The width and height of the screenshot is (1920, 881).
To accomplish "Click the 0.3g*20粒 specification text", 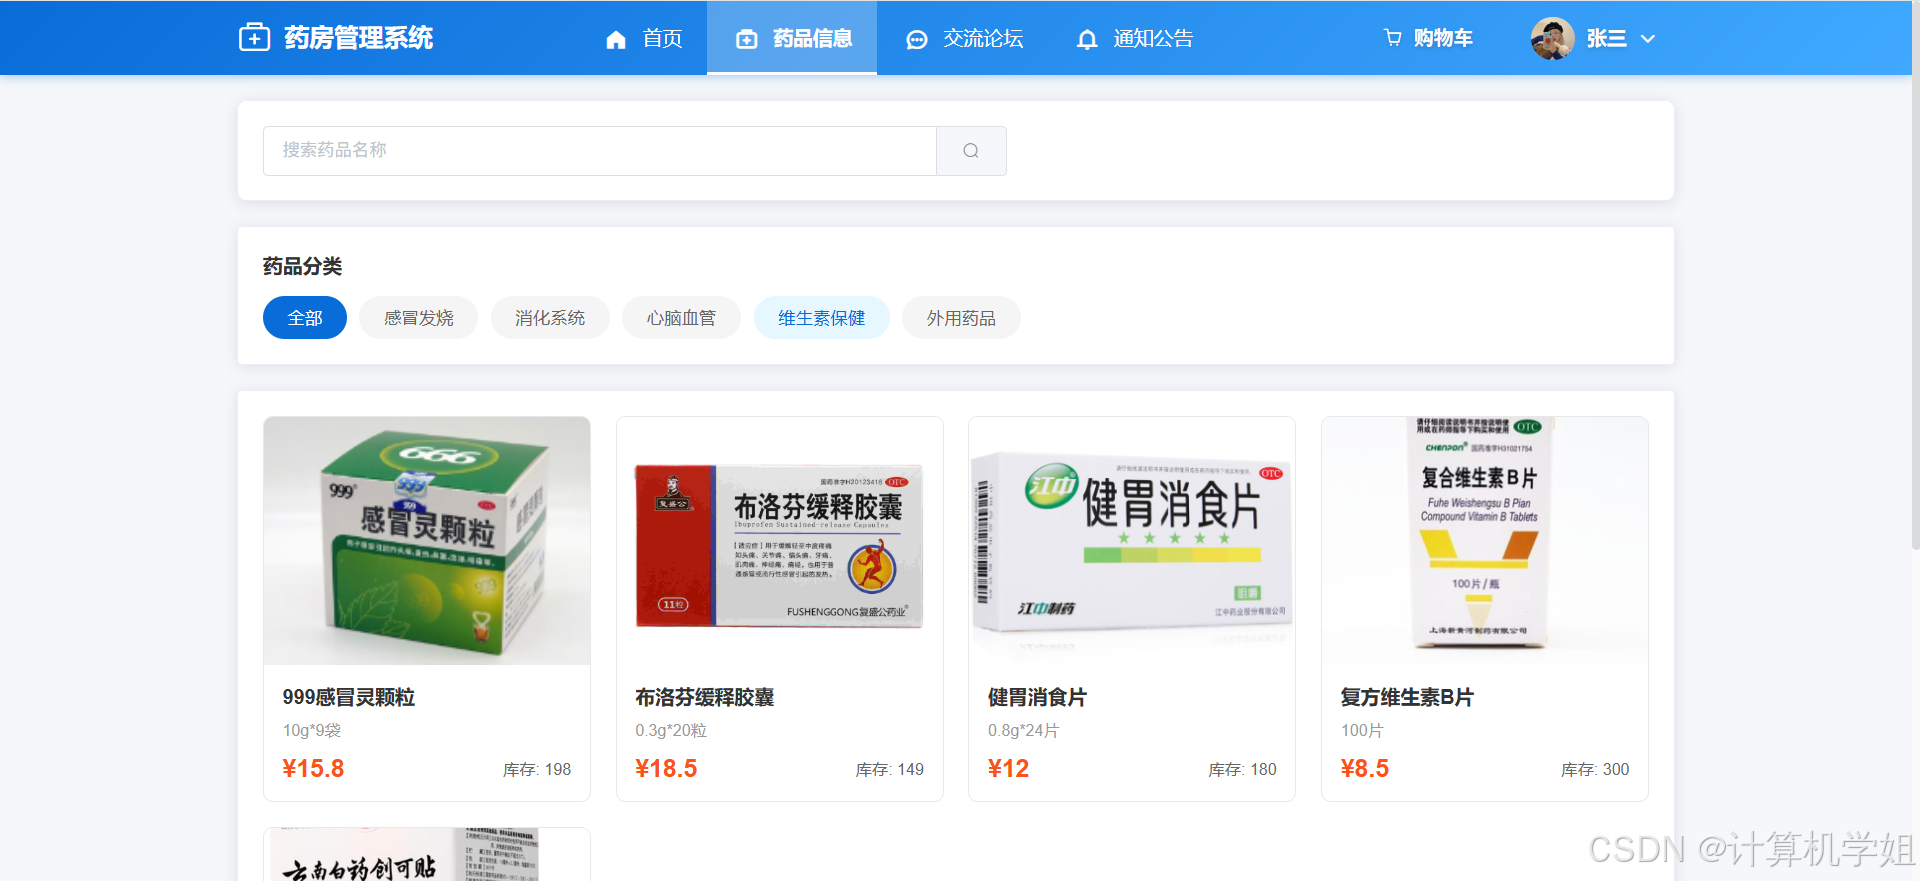I will [x=671, y=730].
